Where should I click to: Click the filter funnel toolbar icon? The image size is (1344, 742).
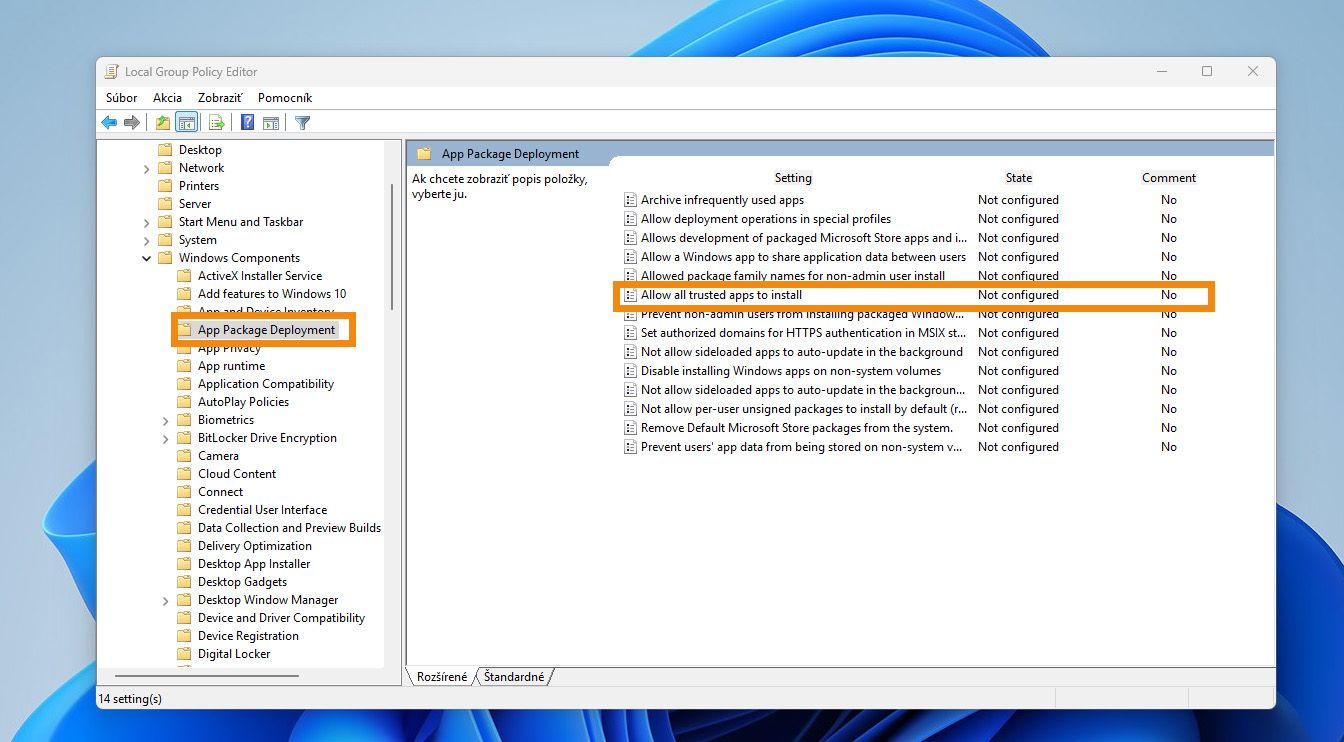click(302, 123)
